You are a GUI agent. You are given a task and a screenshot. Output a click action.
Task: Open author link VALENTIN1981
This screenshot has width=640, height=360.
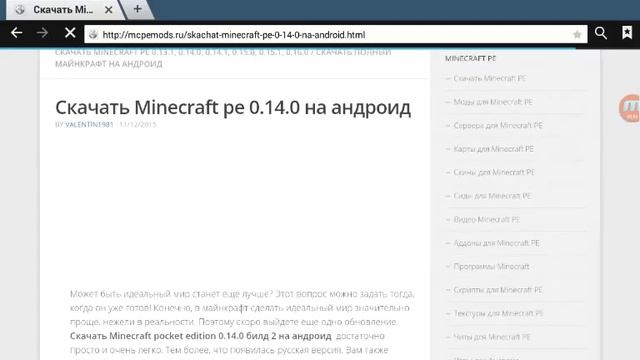(x=89, y=124)
